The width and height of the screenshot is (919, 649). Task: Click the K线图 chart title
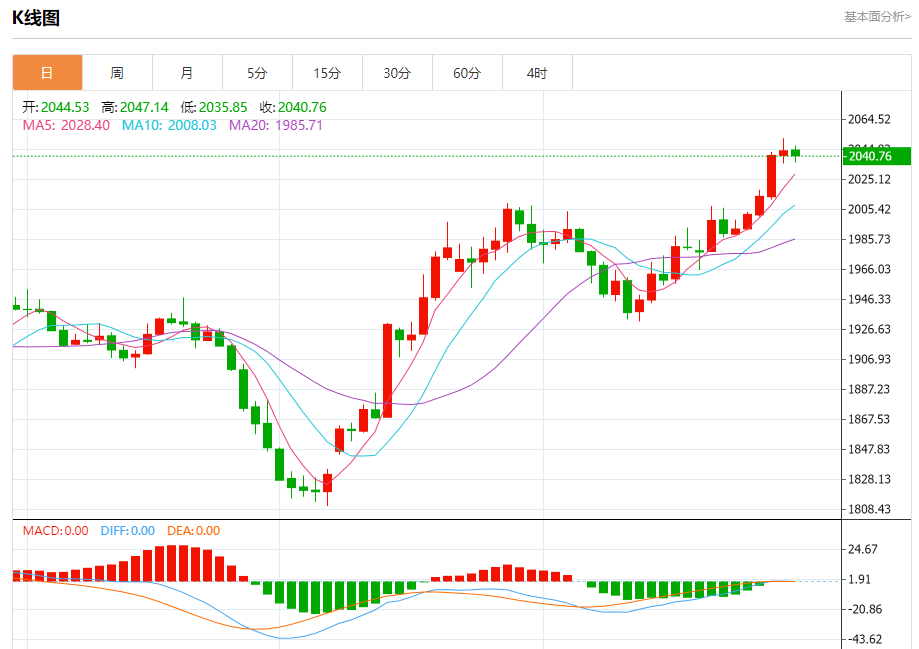tap(36, 18)
